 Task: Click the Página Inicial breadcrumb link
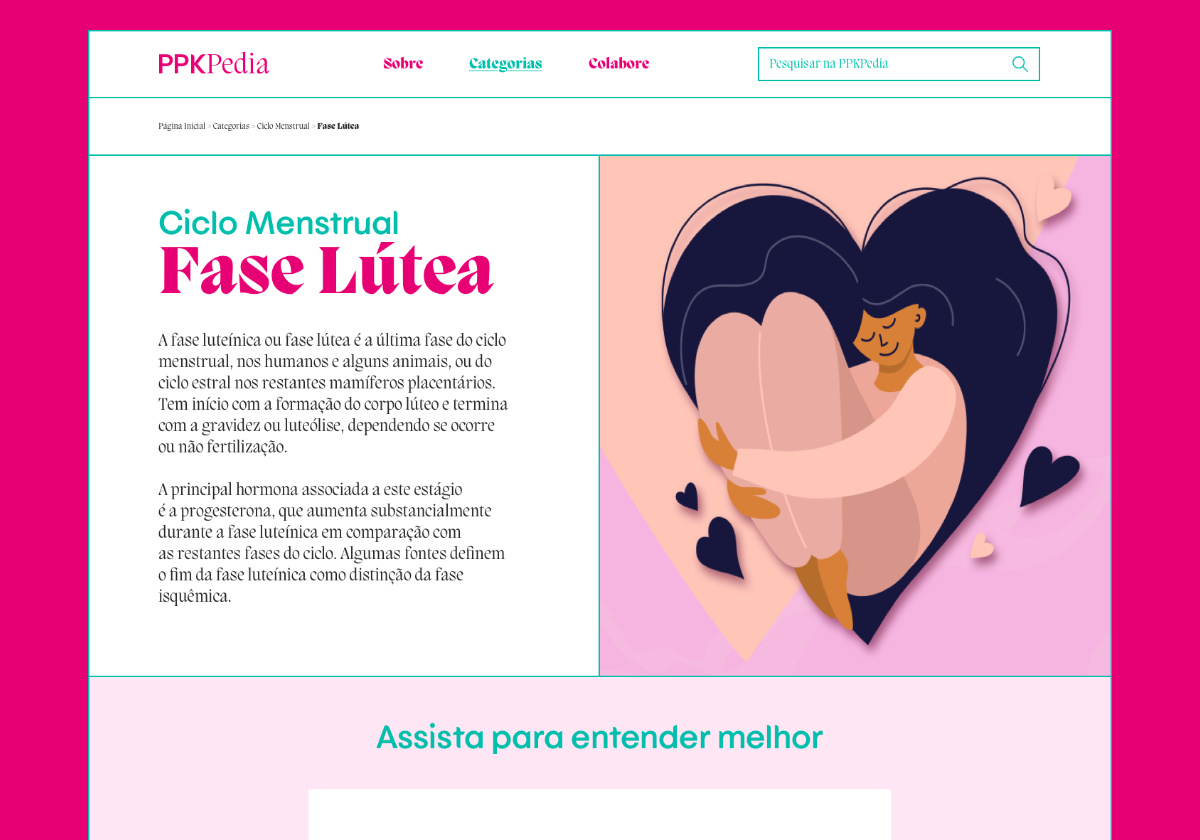click(x=182, y=126)
